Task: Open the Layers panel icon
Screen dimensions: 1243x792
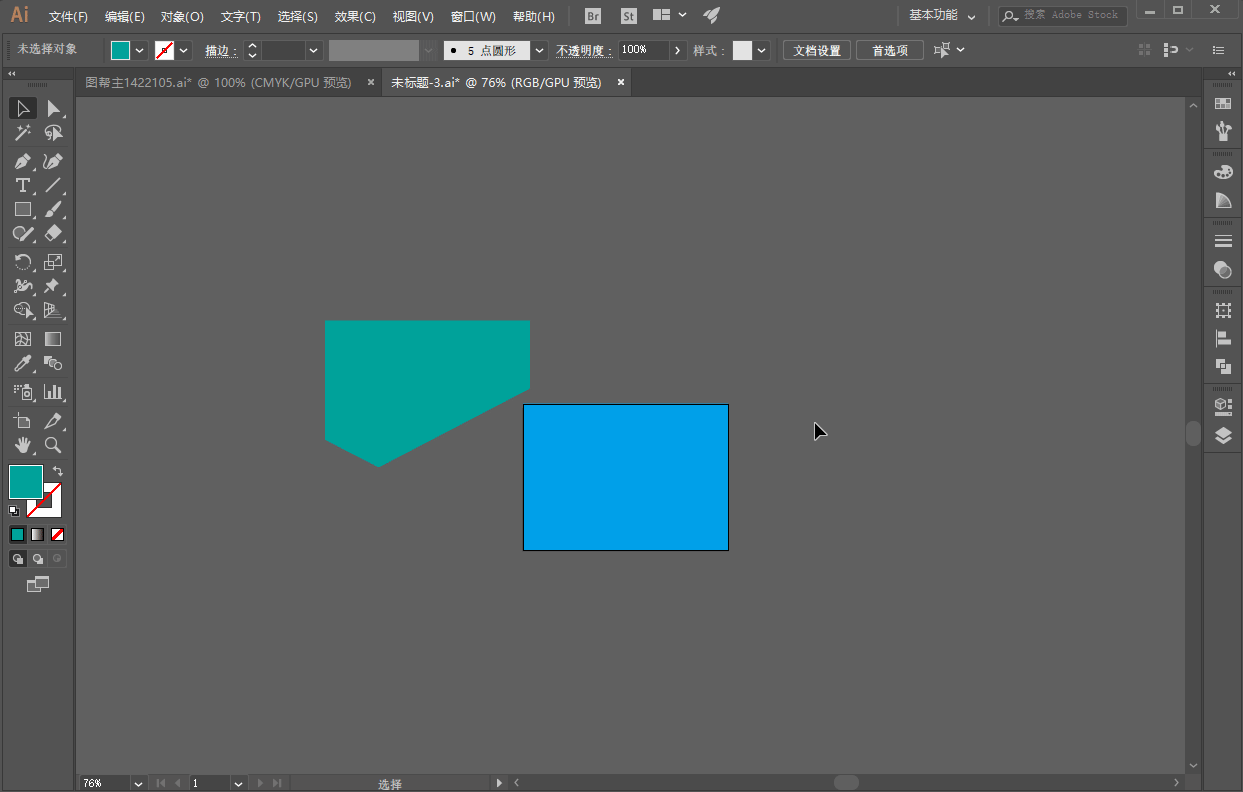Action: click(1222, 435)
